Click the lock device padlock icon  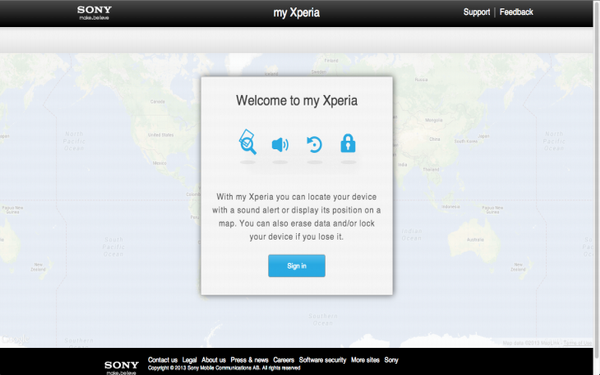[x=348, y=143]
